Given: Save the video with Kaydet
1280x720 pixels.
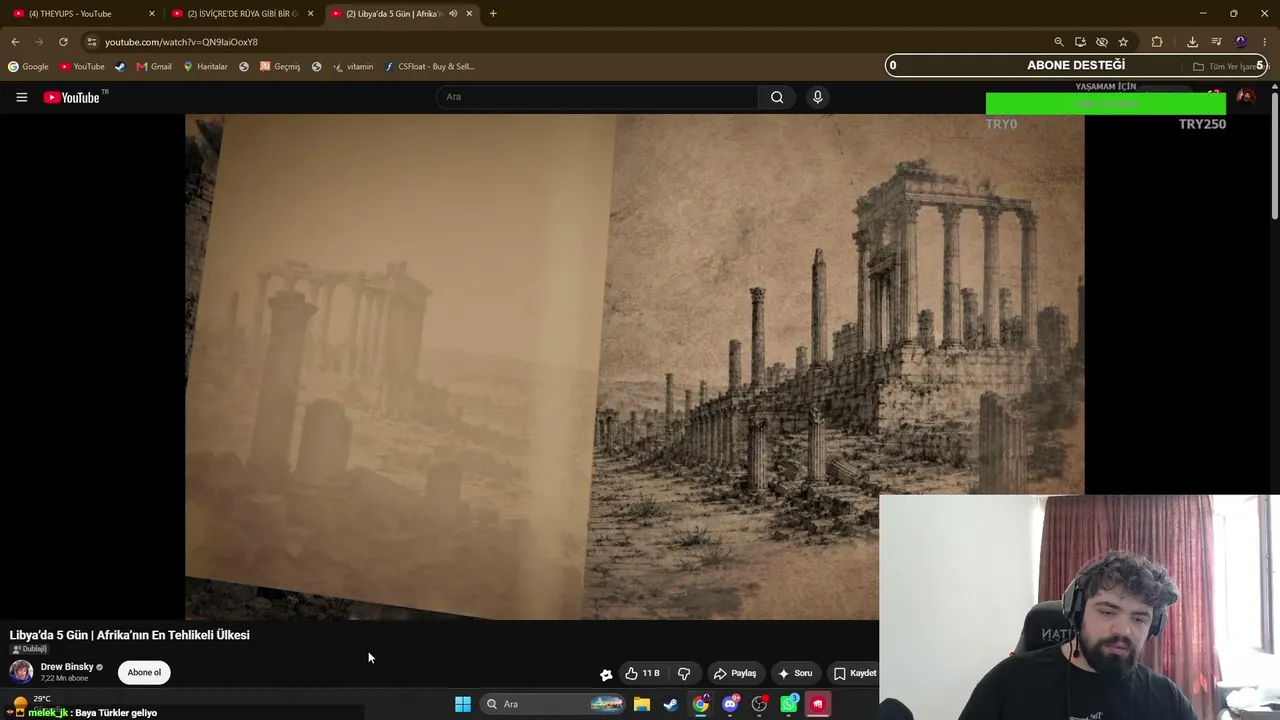Looking at the screenshot, I should pyautogui.click(x=855, y=673).
